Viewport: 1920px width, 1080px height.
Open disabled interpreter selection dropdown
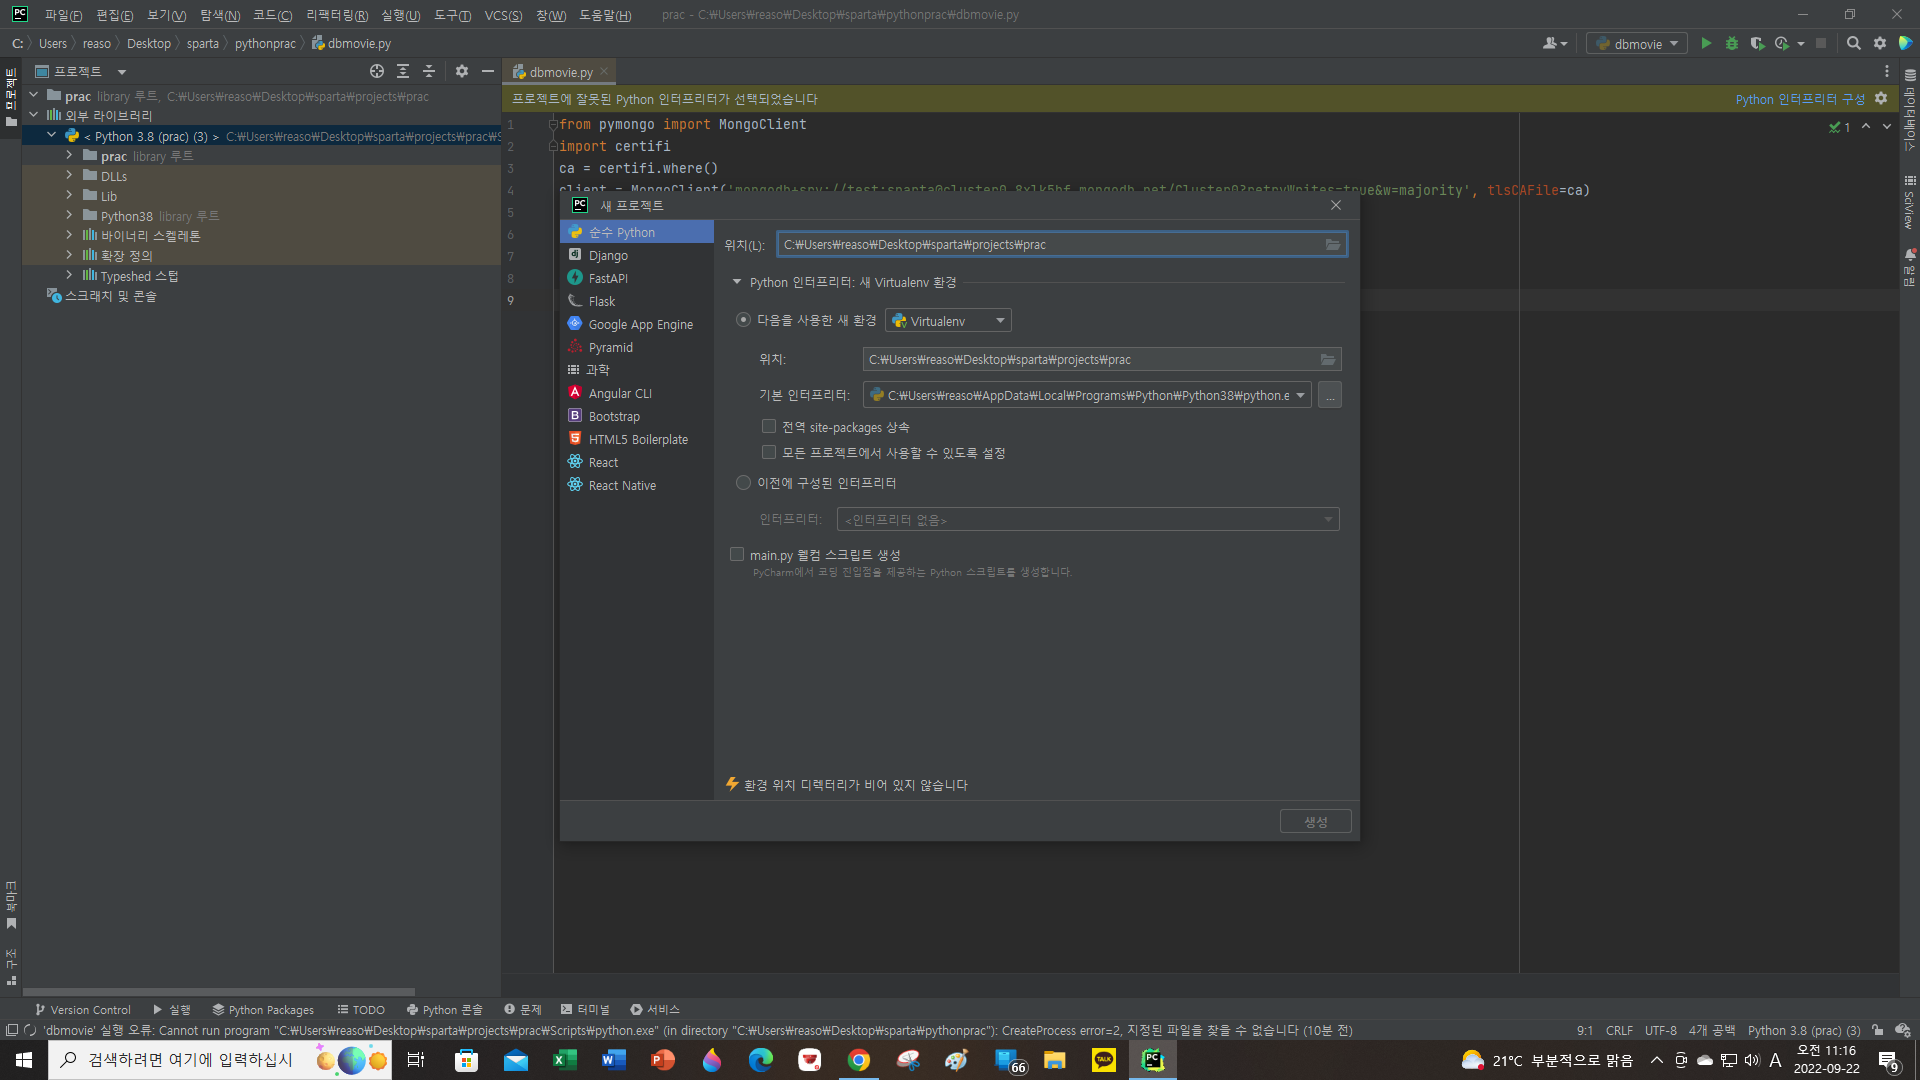coord(1088,520)
